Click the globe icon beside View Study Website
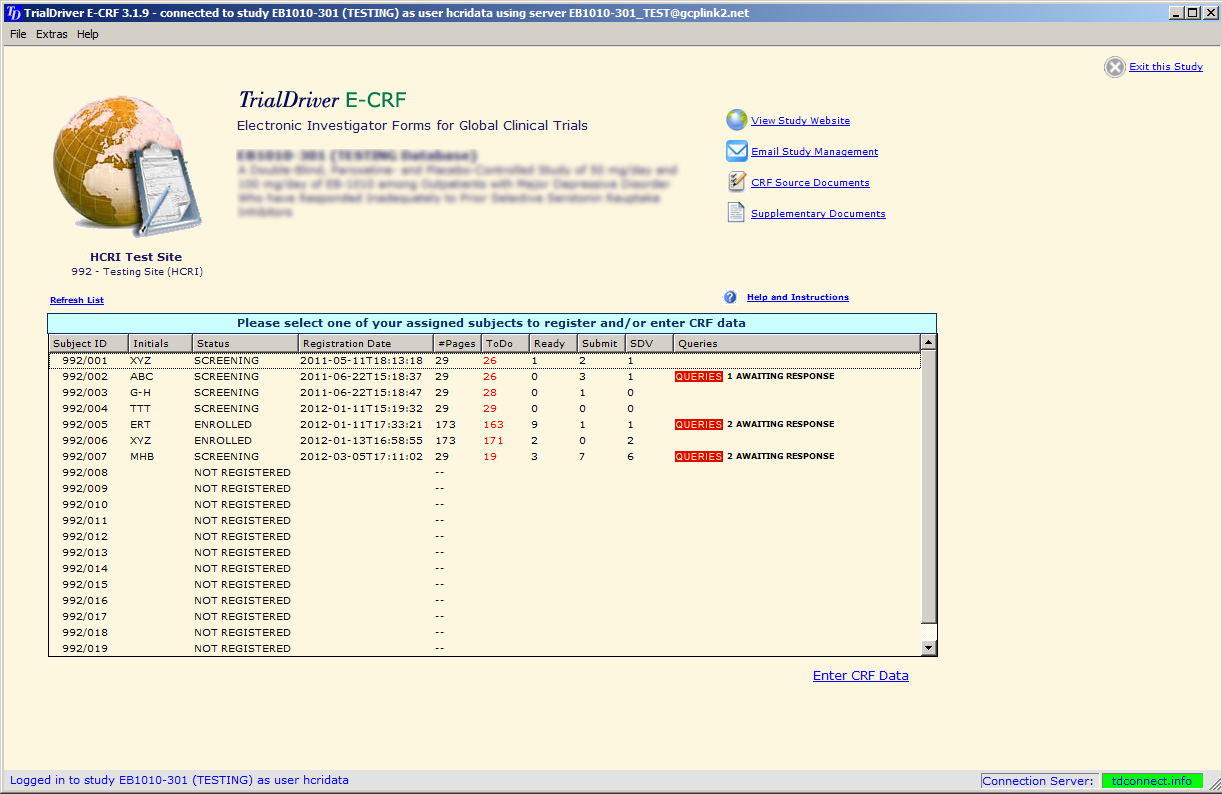 (x=736, y=120)
